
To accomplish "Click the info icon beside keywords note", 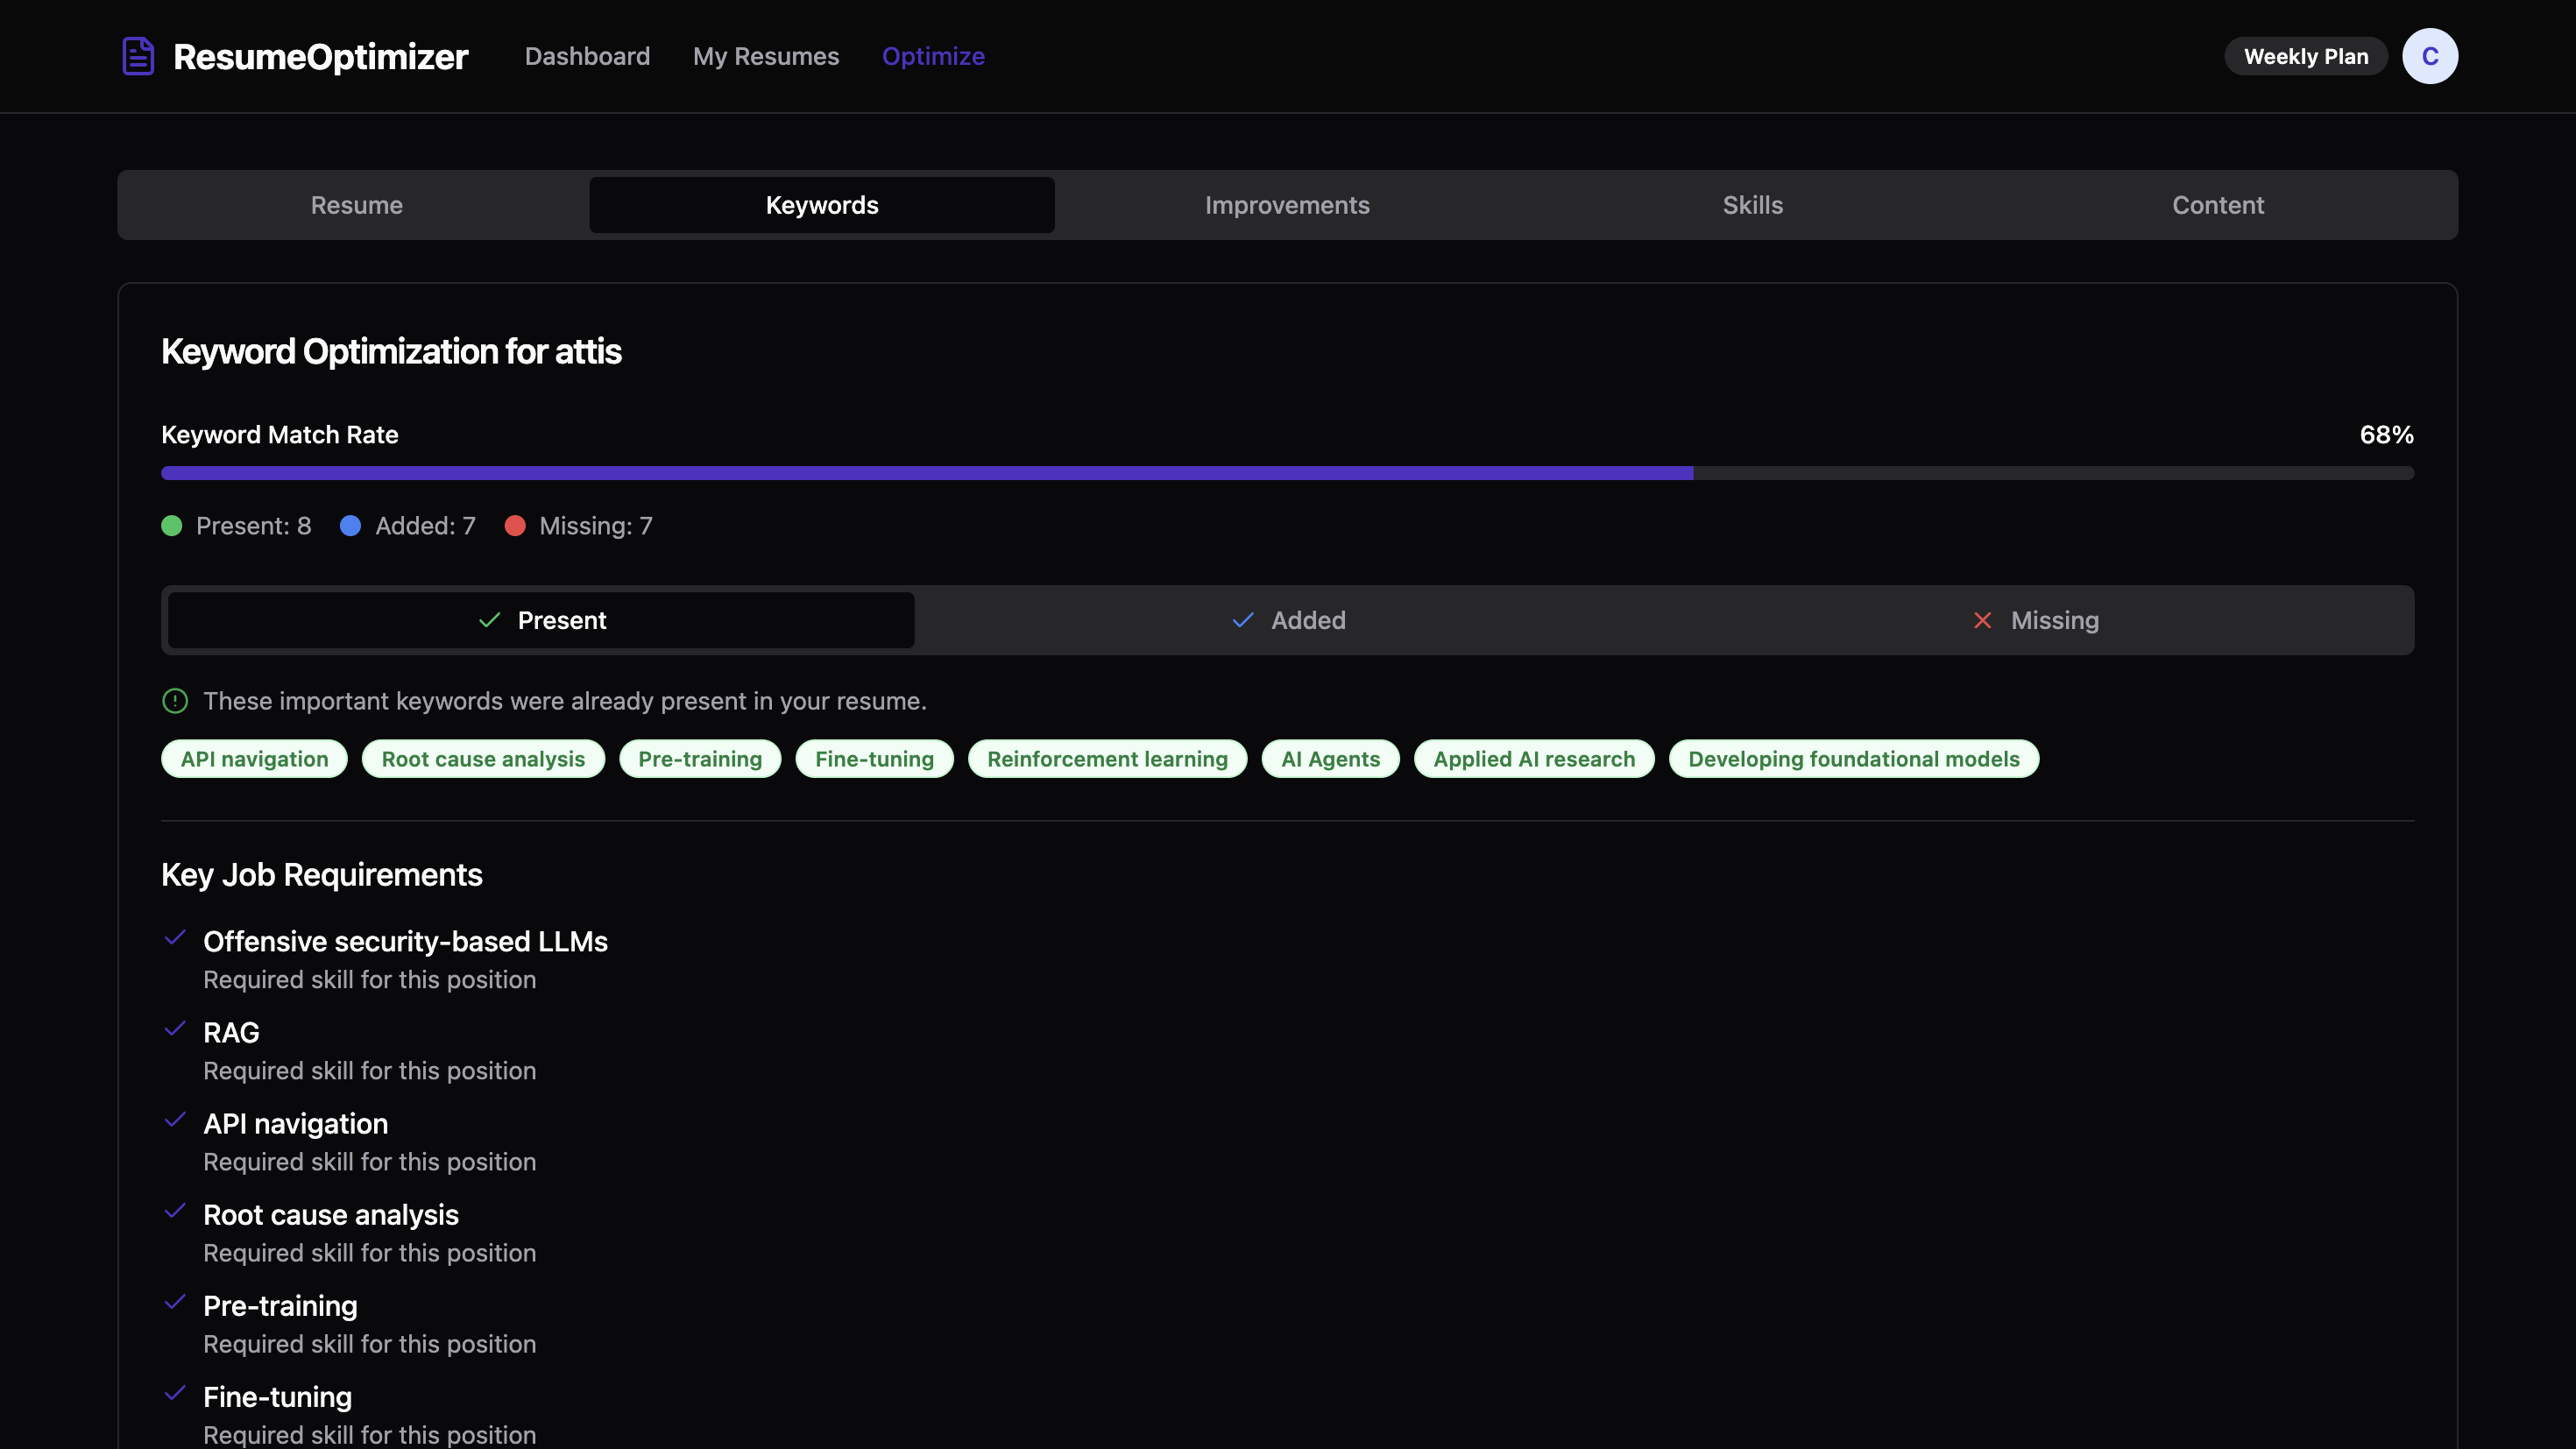I will (x=175, y=701).
